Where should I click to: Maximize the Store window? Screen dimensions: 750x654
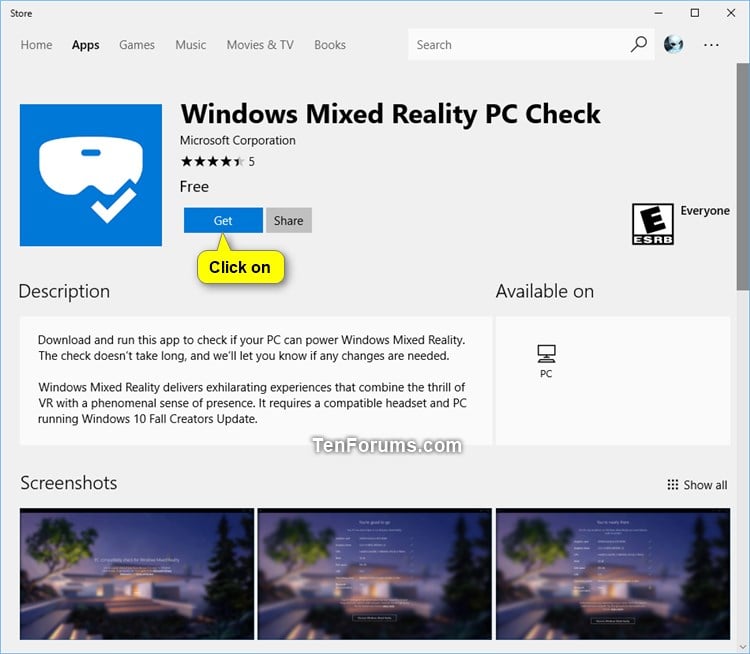pyautogui.click(x=695, y=13)
